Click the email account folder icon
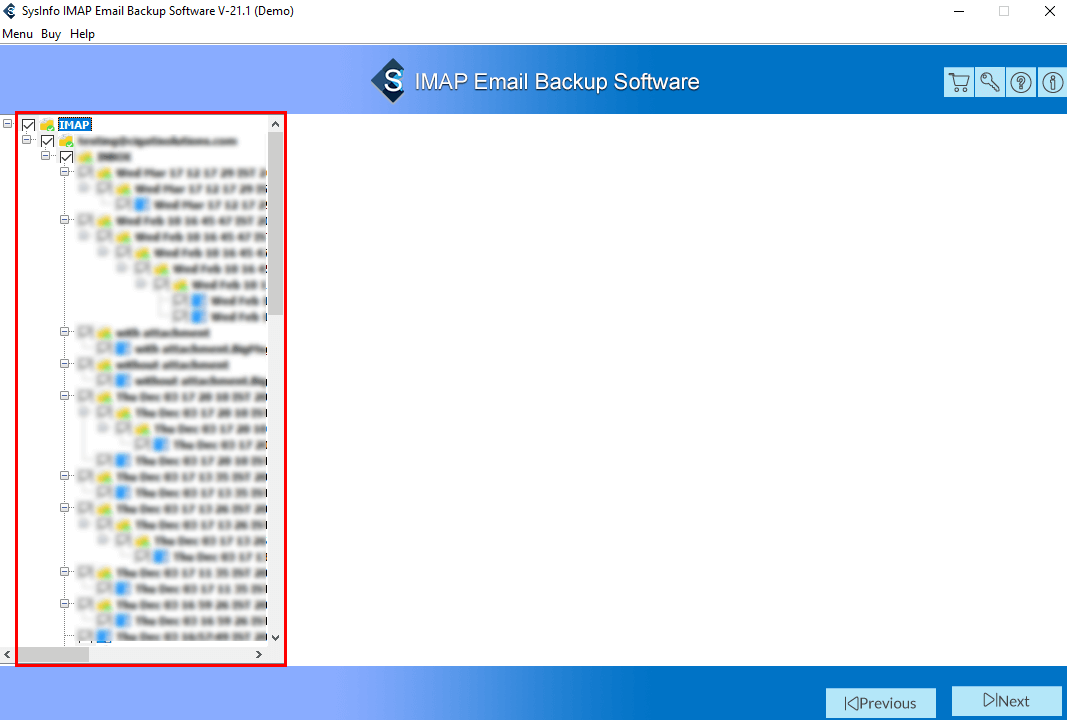This screenshot has width=1067, height=720. [66, 141]
